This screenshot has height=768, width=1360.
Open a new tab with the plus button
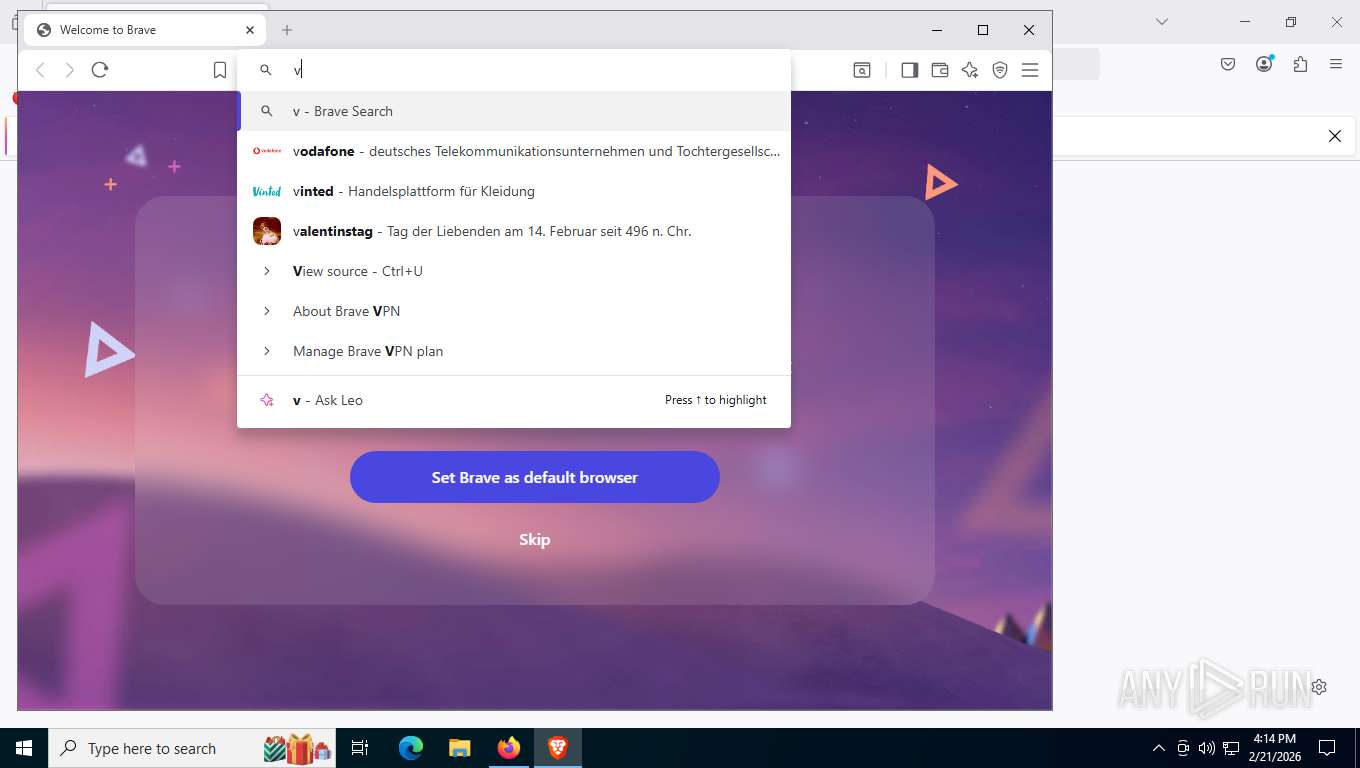(287, 30)
